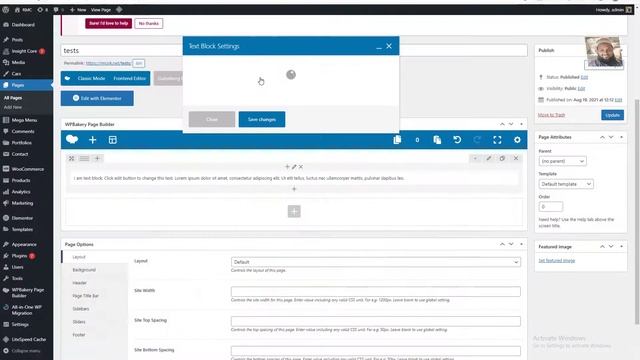Viewport: 640px width, 360px height.
Task: Click the WPBakery cloud logo icon
Action: pos(72,140)
